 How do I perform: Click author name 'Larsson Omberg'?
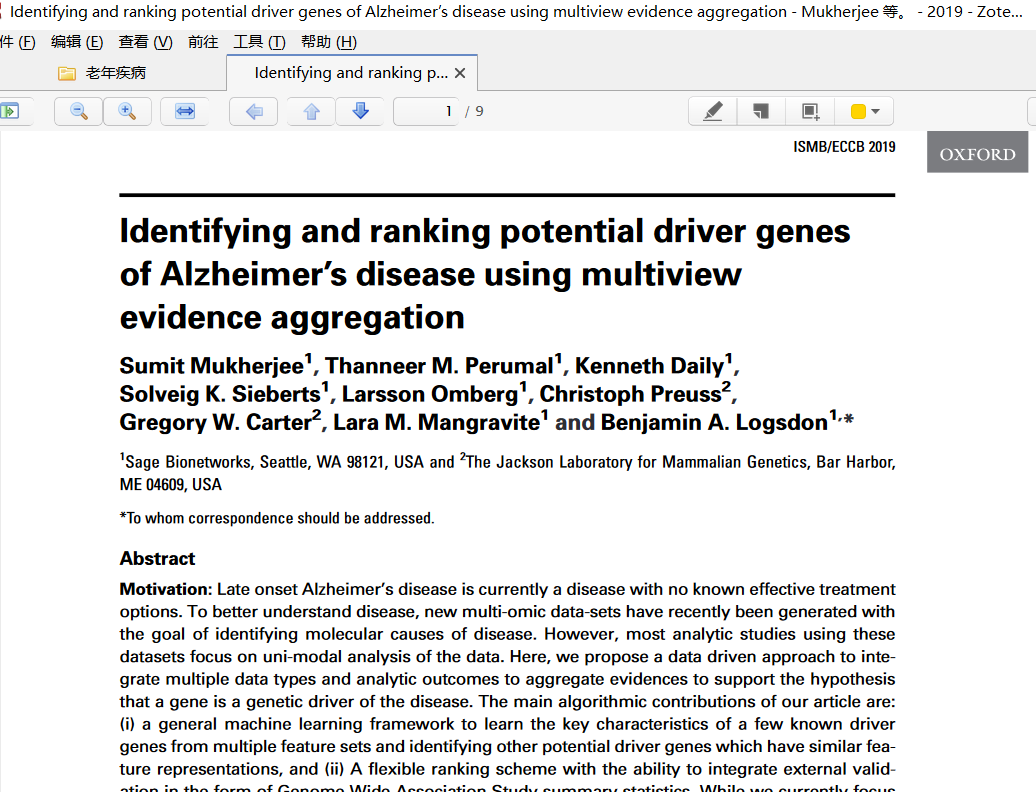click(429, 394)
